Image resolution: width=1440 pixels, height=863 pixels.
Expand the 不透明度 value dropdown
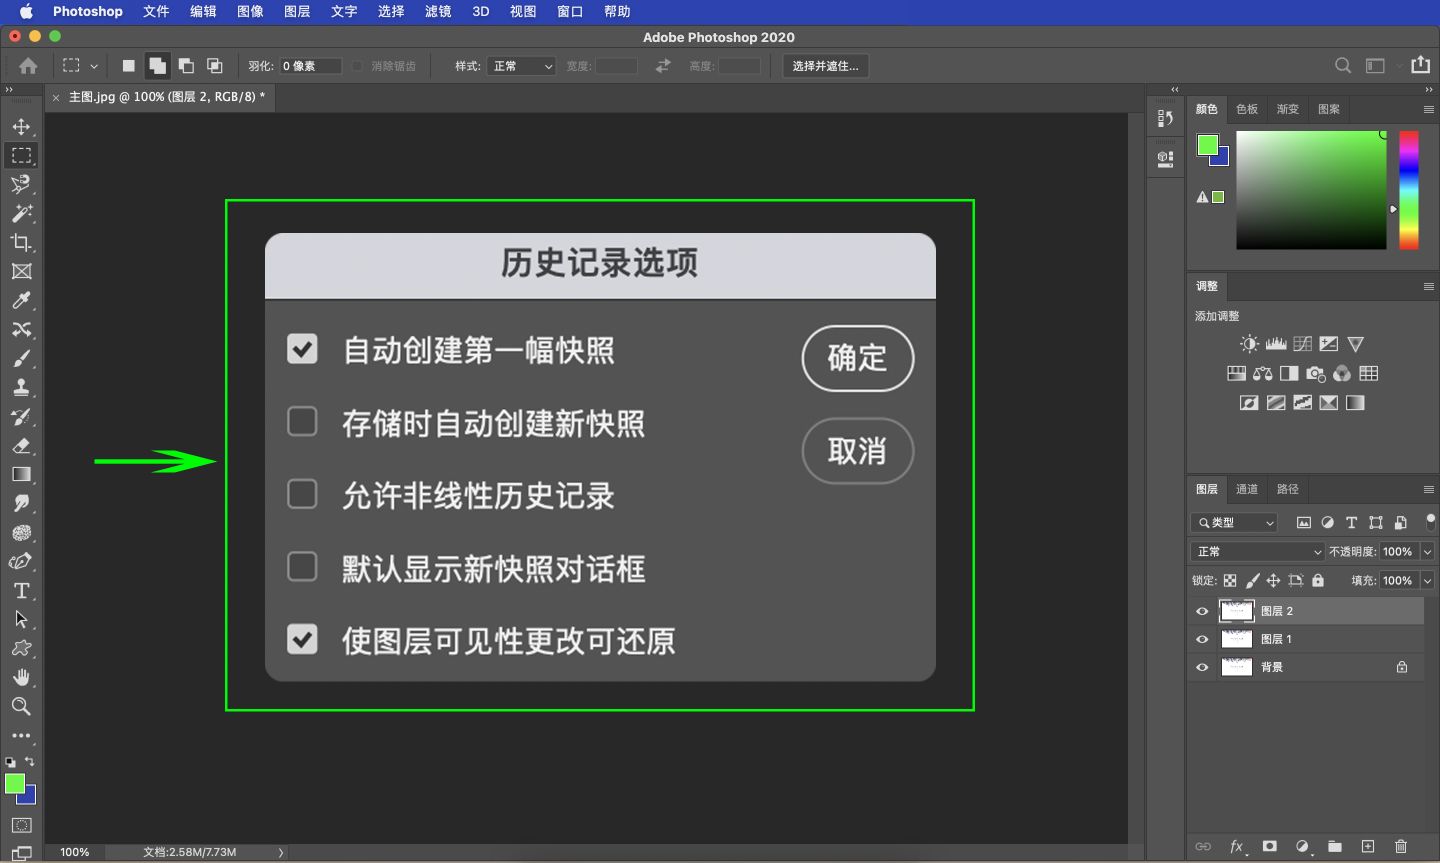(x=1426, y=551)
